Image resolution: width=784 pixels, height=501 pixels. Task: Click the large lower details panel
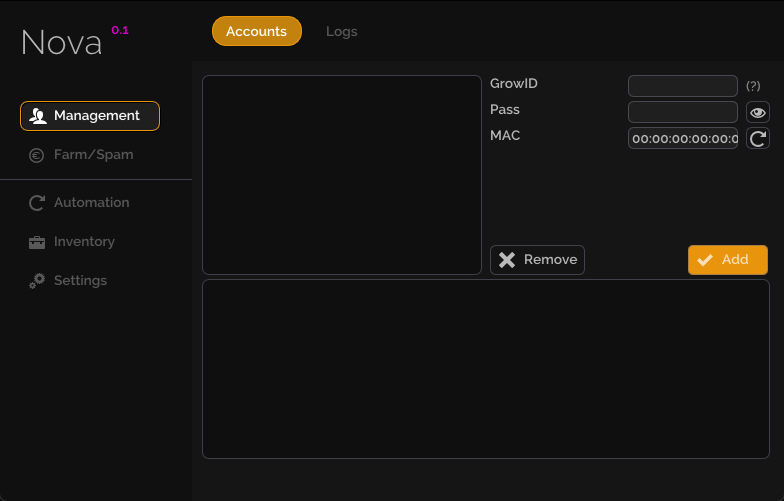(485, 369)
